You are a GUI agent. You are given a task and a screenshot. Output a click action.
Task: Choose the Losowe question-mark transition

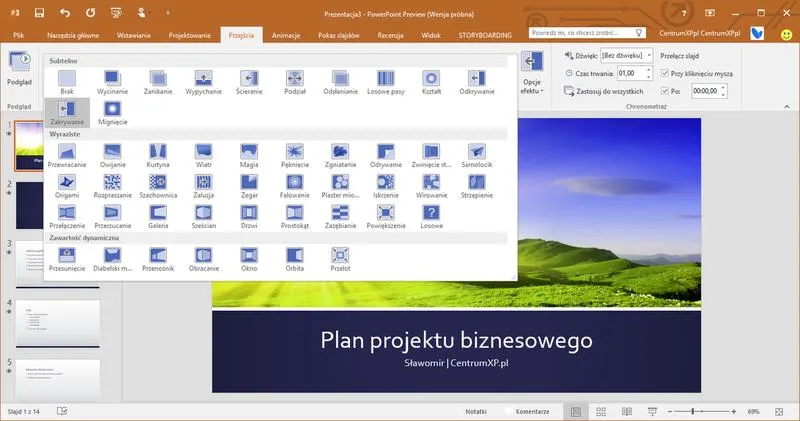coord(431,217)
